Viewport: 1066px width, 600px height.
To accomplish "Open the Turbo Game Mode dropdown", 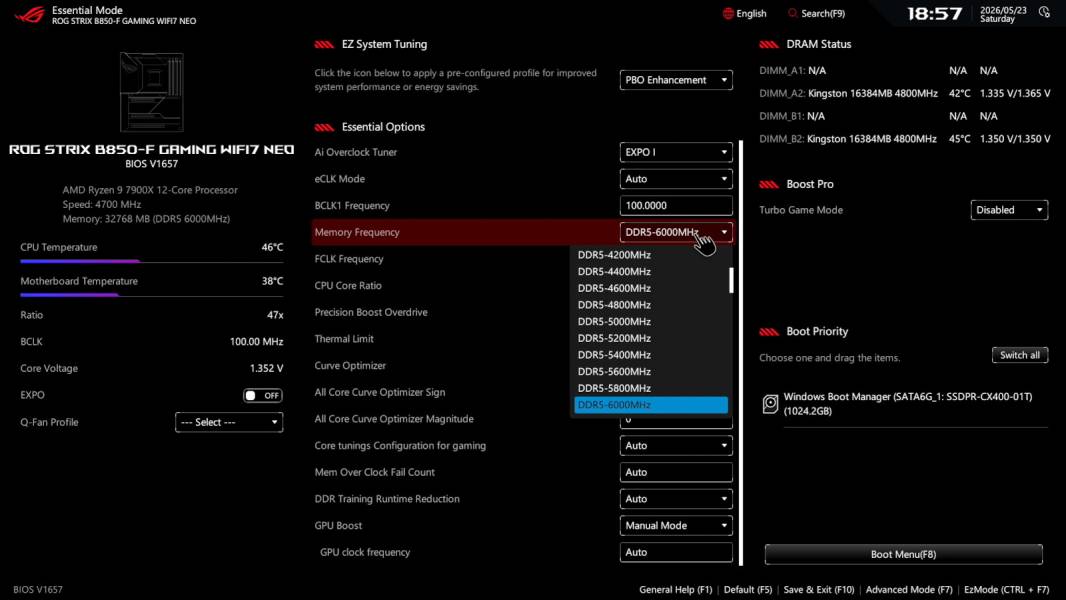I will (1009, 210).
